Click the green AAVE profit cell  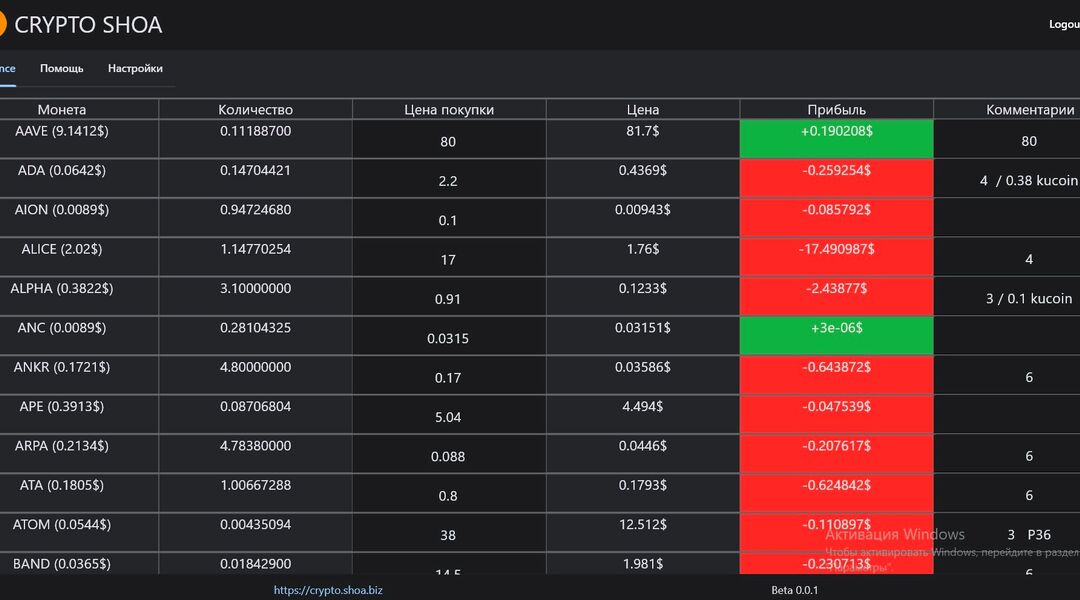point(836,138)
